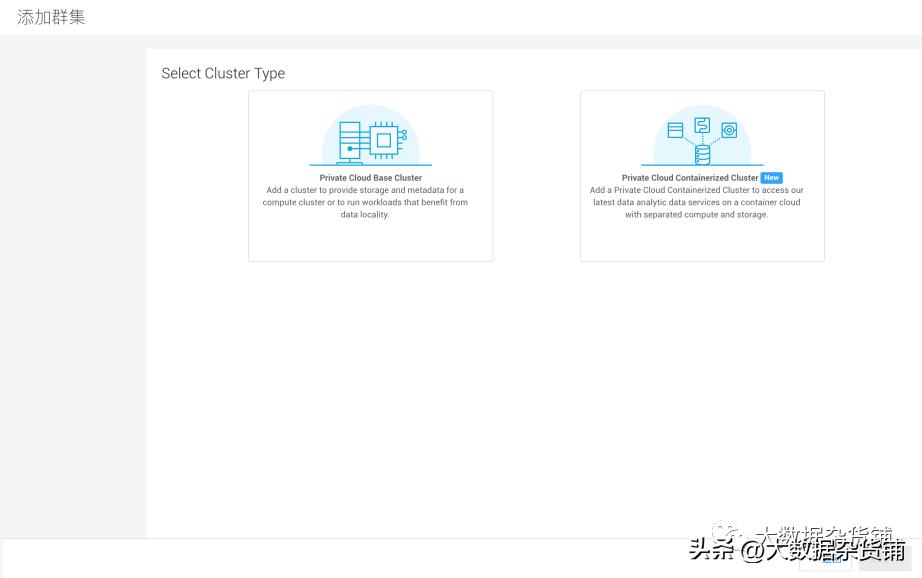Click the stacked storage icon in Containerized Cluster illustration
Viewport: 922px width, 578px height.
(x=676, y=130)
